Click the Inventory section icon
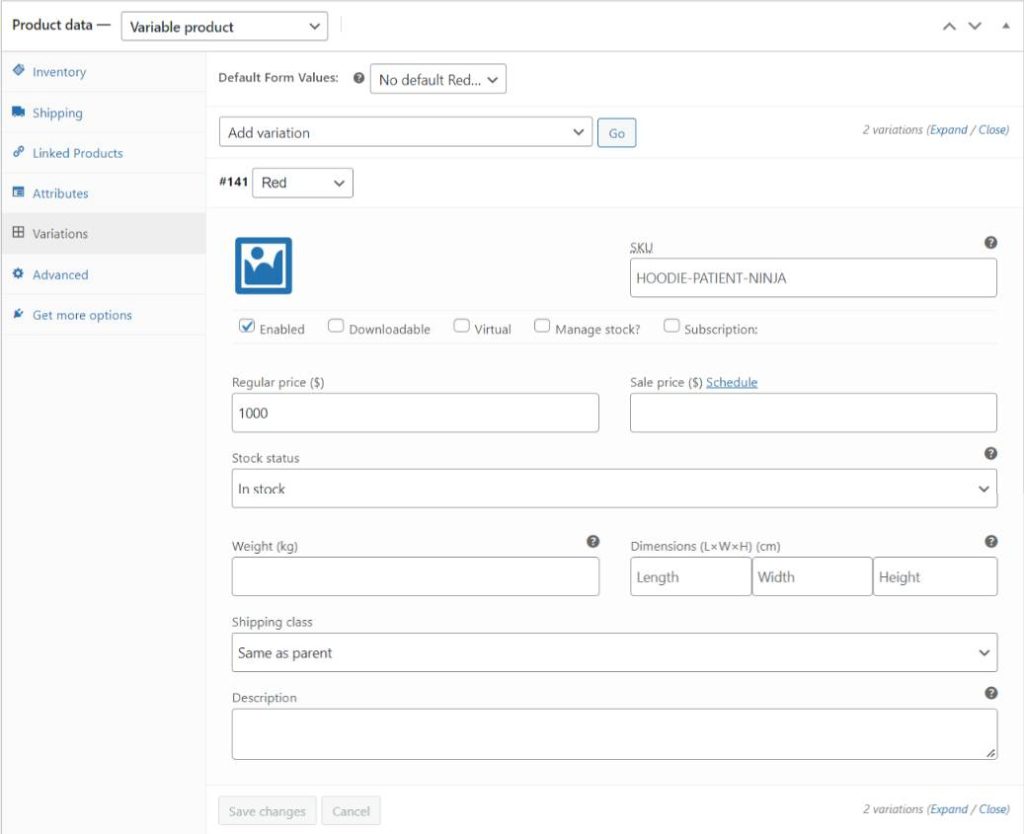 pos(18,72)
